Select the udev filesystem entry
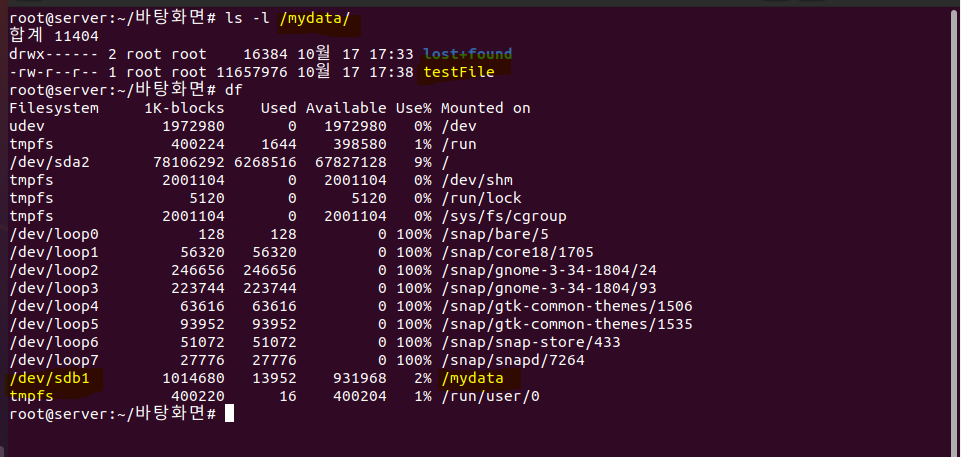 [28, 126]
